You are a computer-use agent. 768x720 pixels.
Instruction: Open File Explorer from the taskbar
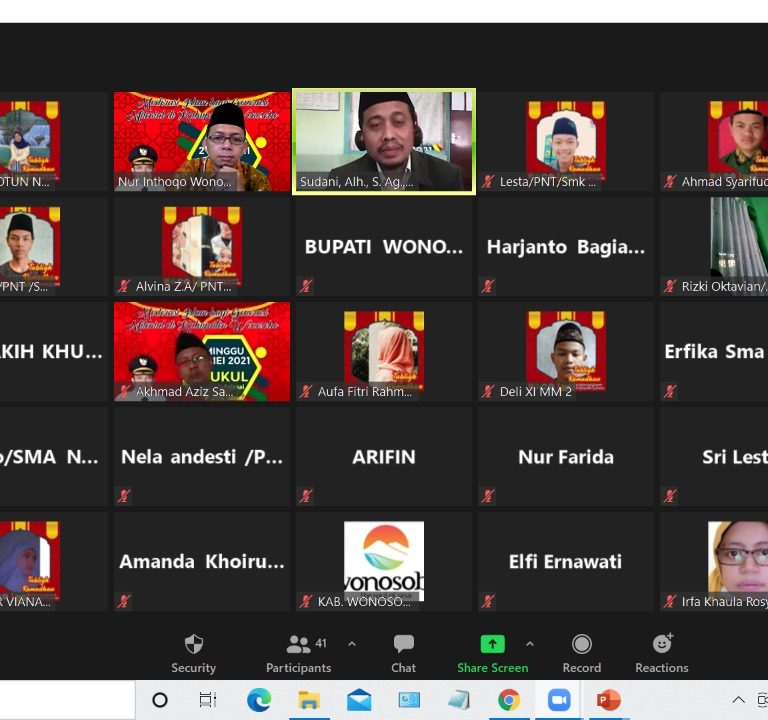coord(309,700)
